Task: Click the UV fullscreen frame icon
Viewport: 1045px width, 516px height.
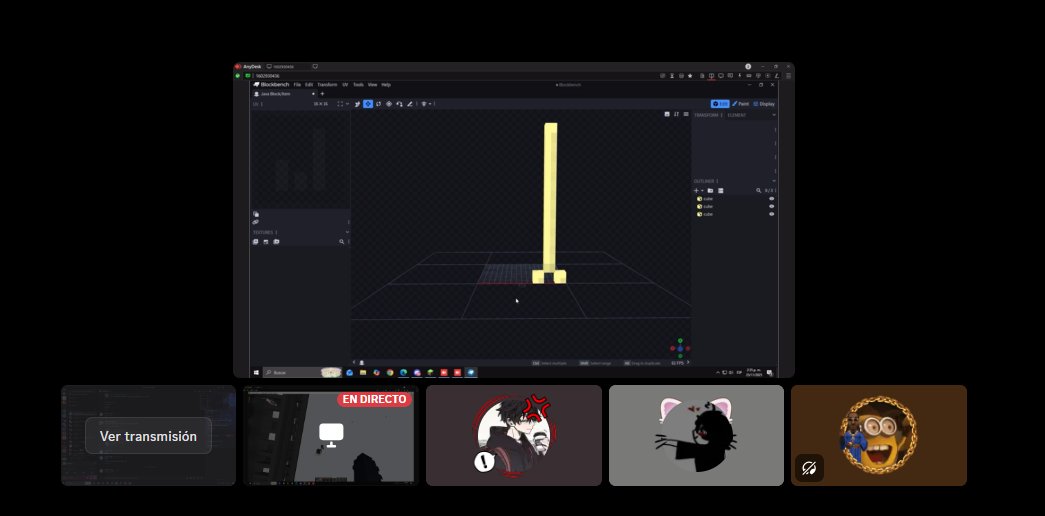Action: click(x=340, y=104)
